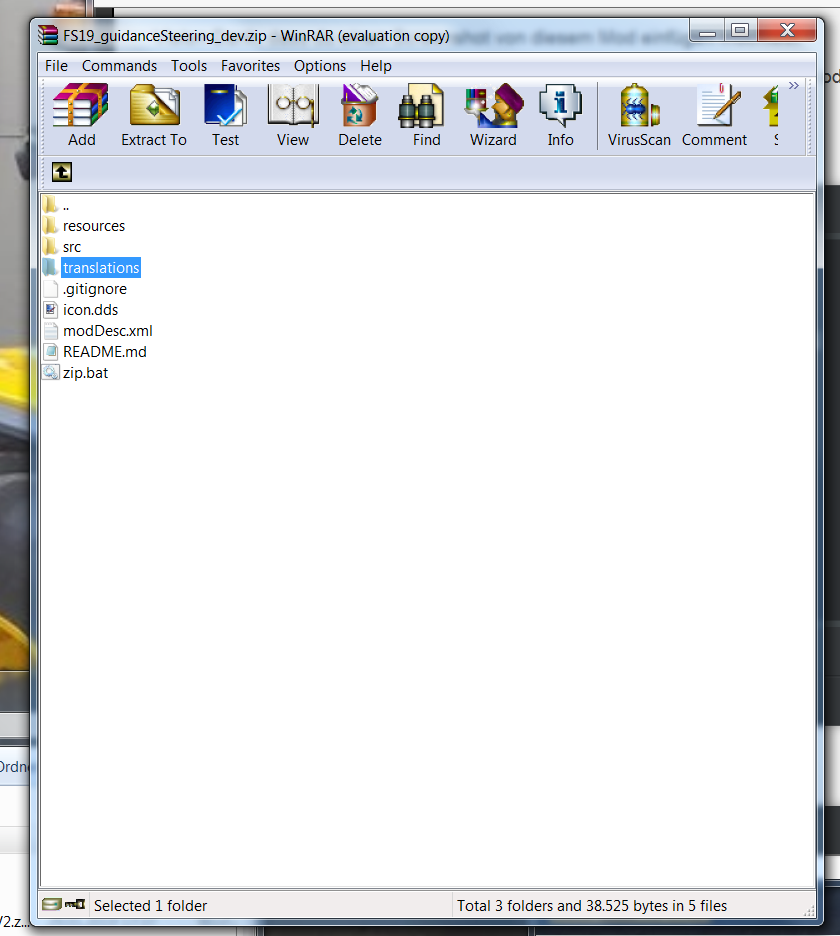This screenshot has height=936, width=840.
Task: Open the Favorites menu
Action: (250, 66)
